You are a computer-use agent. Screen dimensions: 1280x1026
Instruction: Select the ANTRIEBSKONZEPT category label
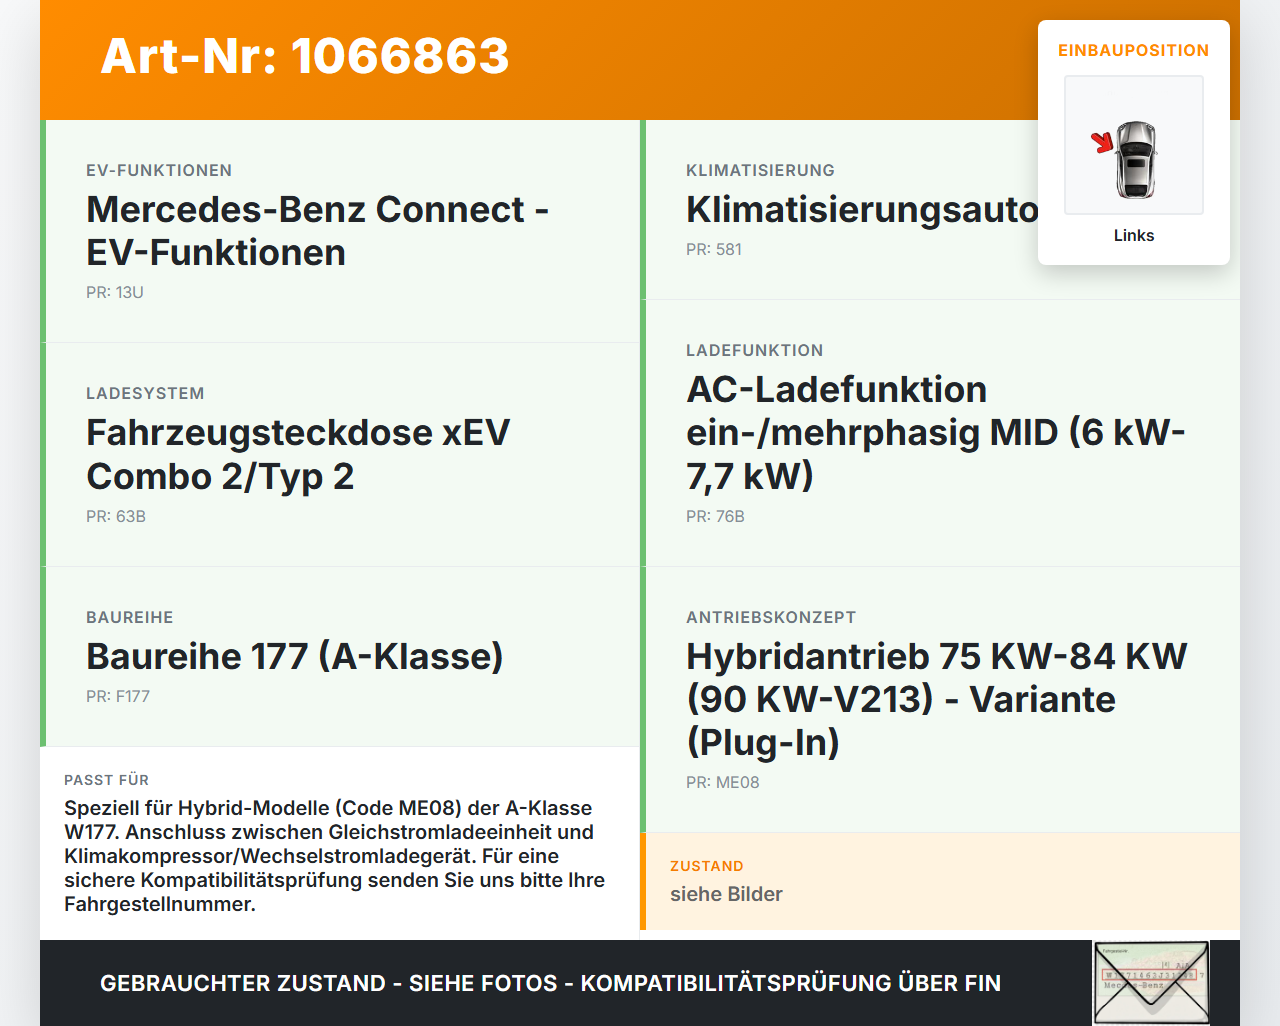coord(771,617)
